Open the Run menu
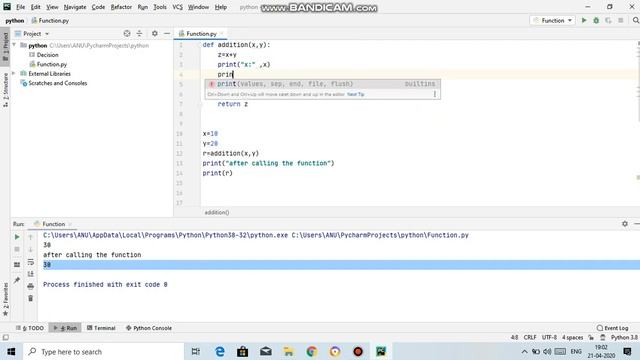This screenshot has height=360, width=640. click(142, 7)
